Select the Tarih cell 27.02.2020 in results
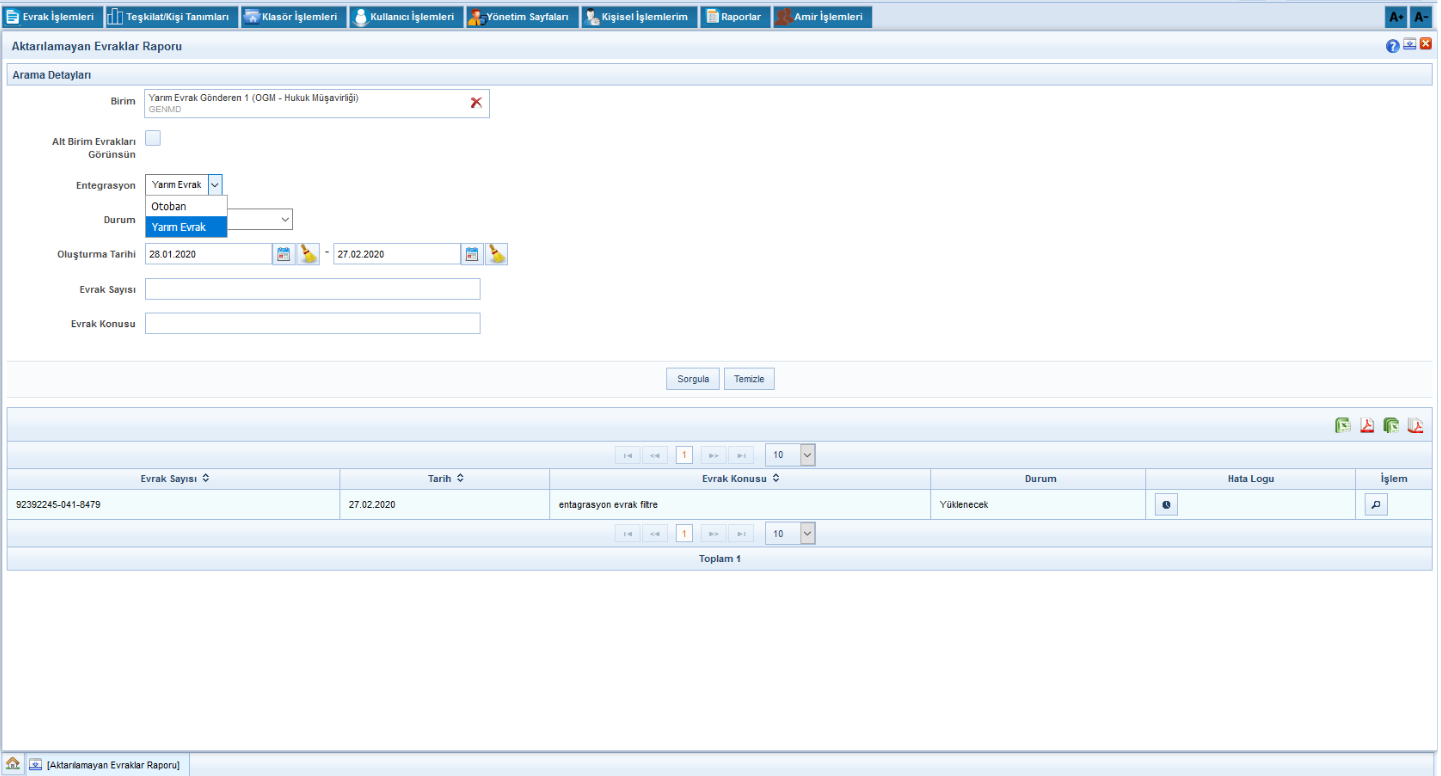This screenshot has height=776, width=1441. pyautogui.click(x=445, y=505)
